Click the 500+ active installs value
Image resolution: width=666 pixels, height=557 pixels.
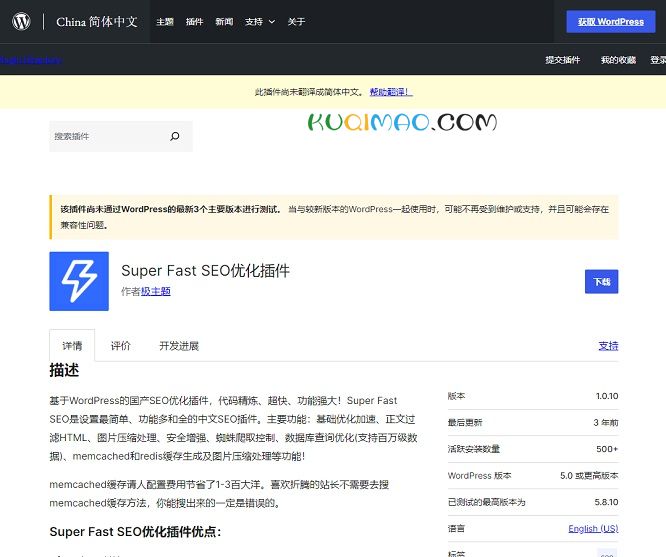(x=607, y=449)
